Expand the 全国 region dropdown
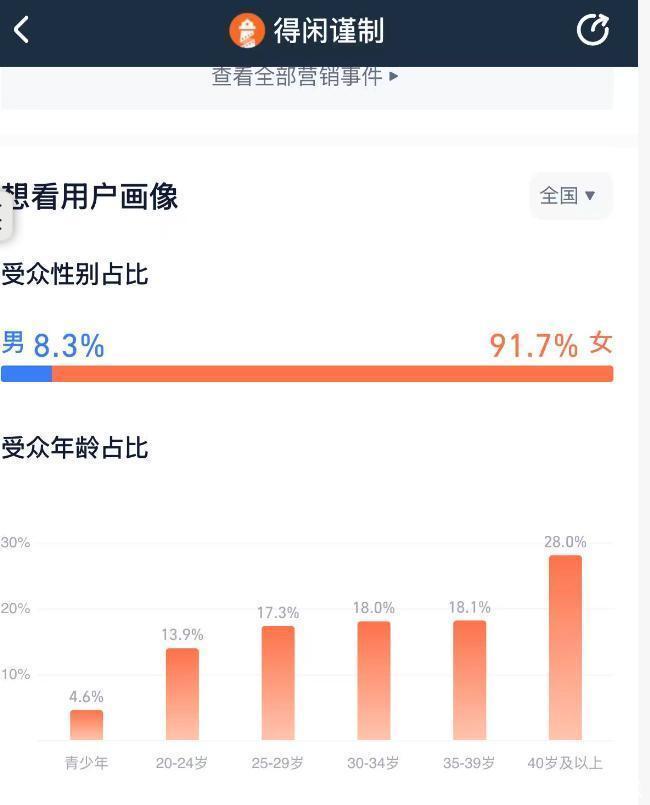This screenshot has width=650, height=805. click(x=569, y=195)
